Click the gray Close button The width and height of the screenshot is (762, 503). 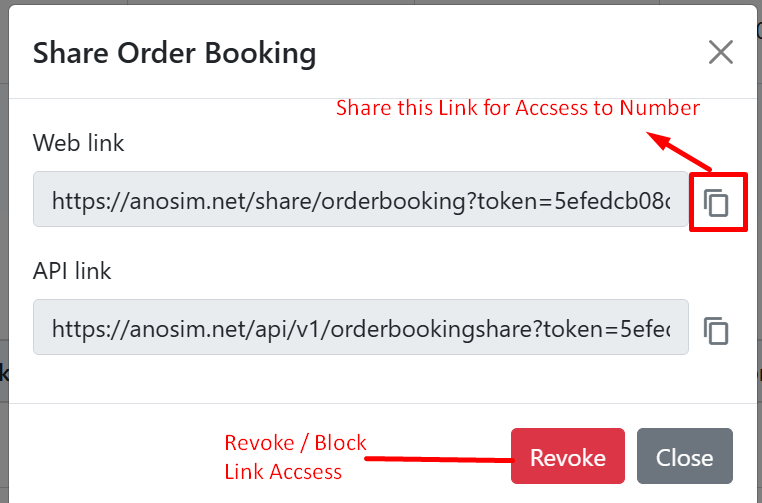pyautogui.click(x=684, y=458)
